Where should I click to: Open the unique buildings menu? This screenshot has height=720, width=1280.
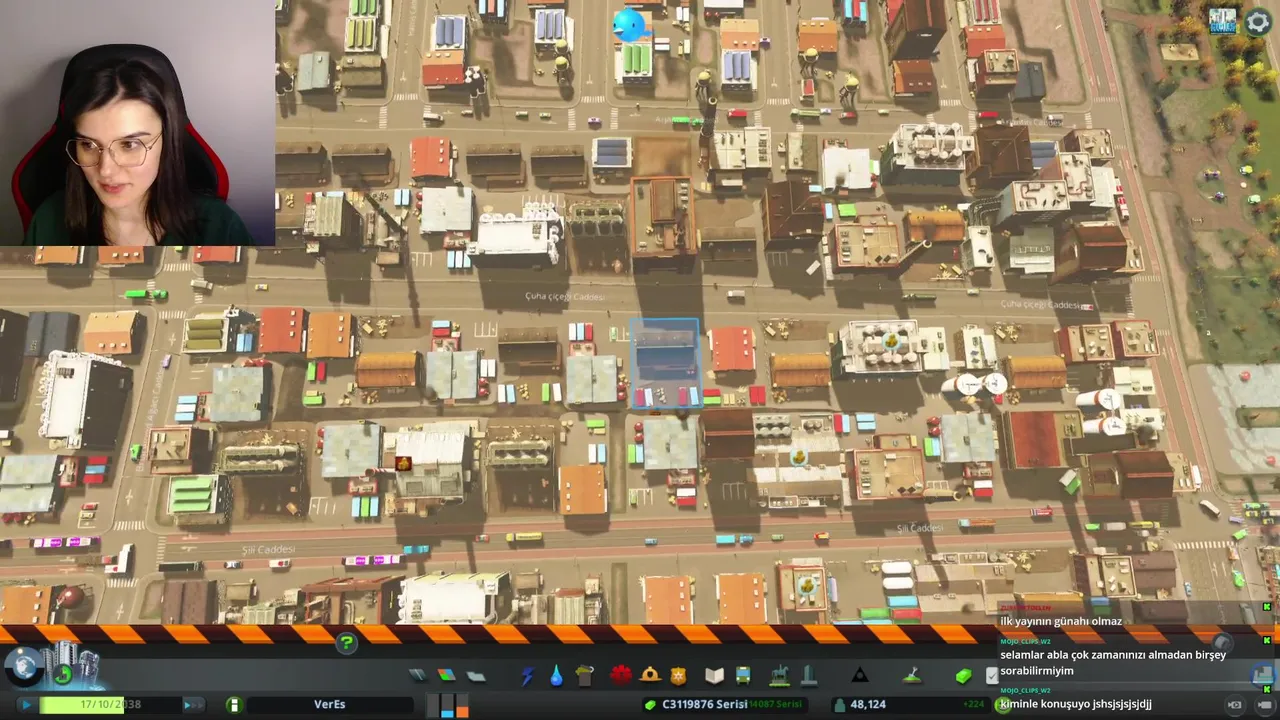coord(809,675)
